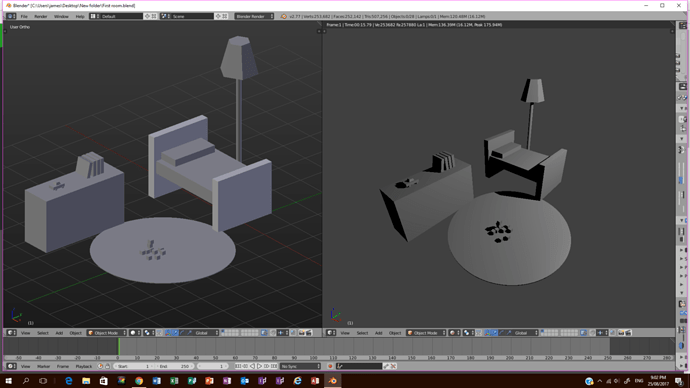This screenshot has width=690, height=388.
Task: Open right viewport editor type menu
Action: pos(331,333)
